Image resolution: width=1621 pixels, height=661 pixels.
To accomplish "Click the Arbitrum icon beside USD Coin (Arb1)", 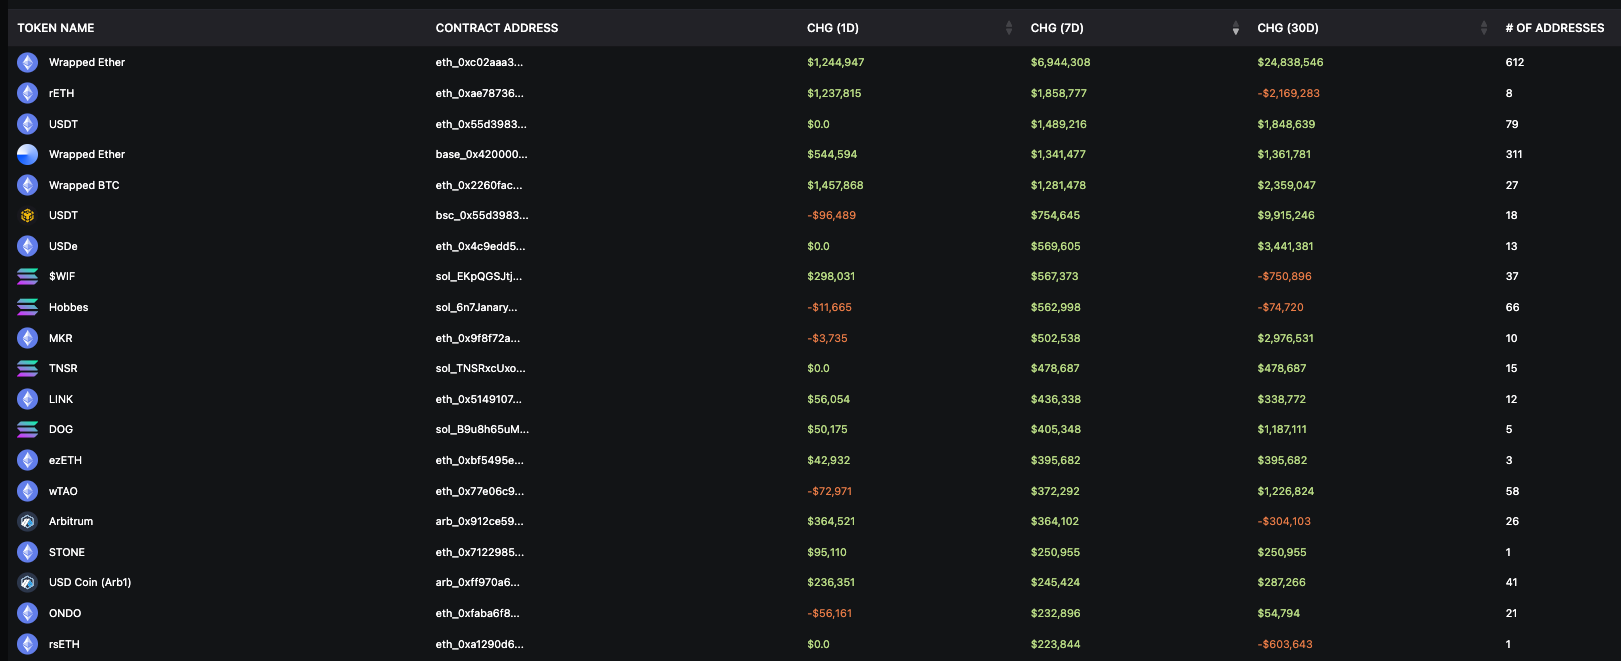I will 28,582.
